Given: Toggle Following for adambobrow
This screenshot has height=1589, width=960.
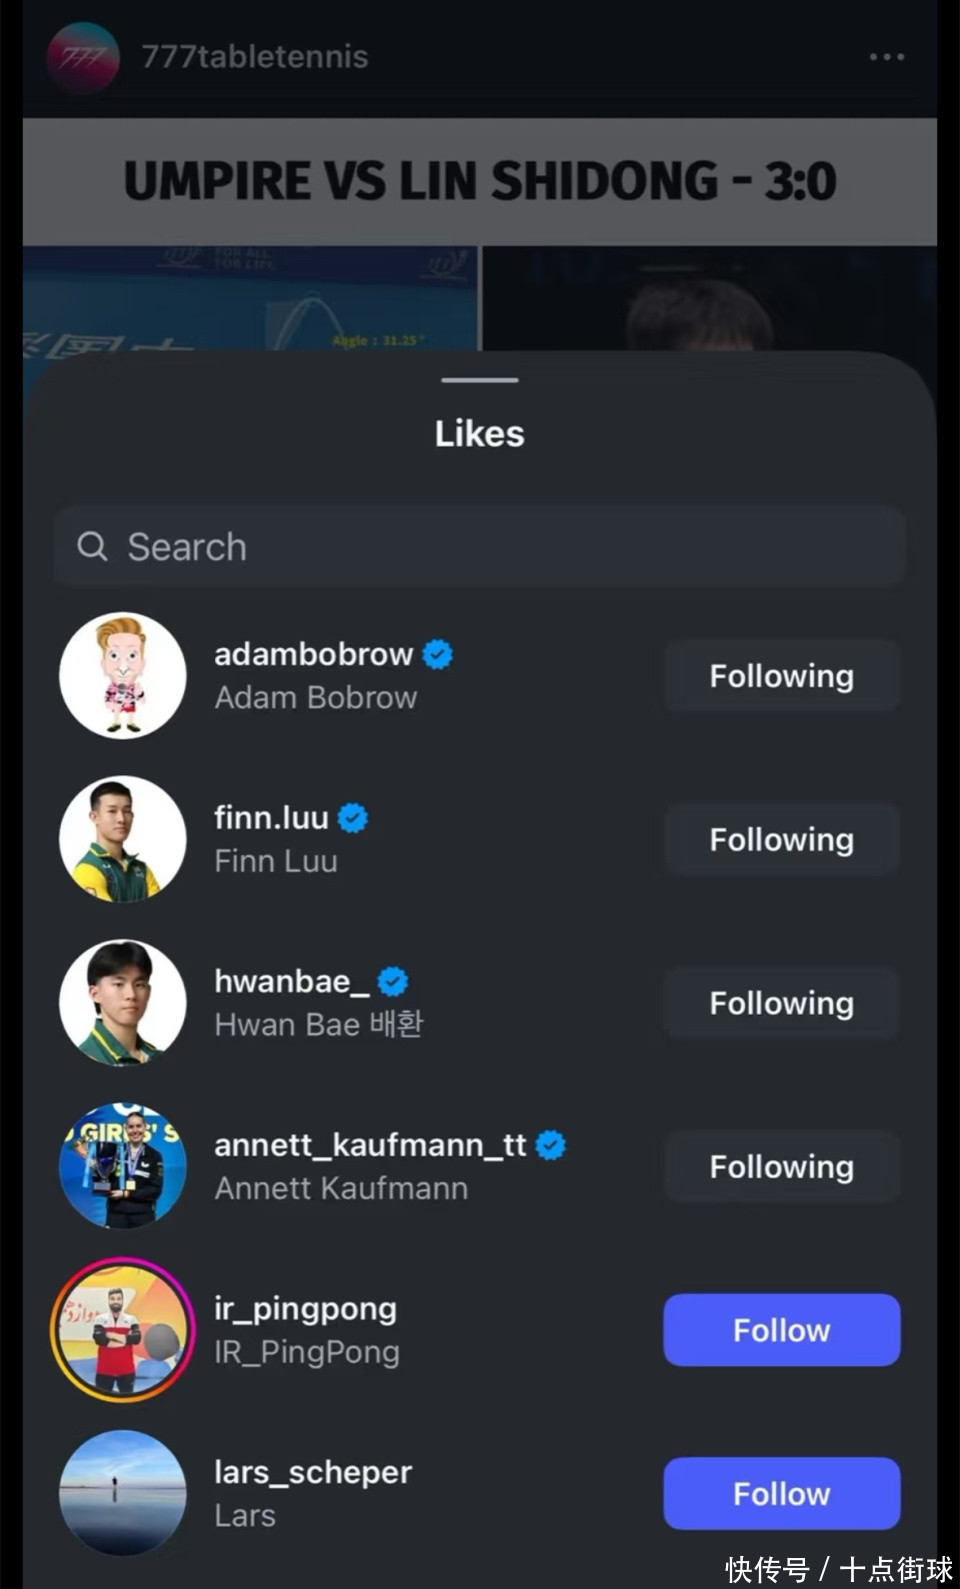Looking at the screenshot, I should coord(781,676).
